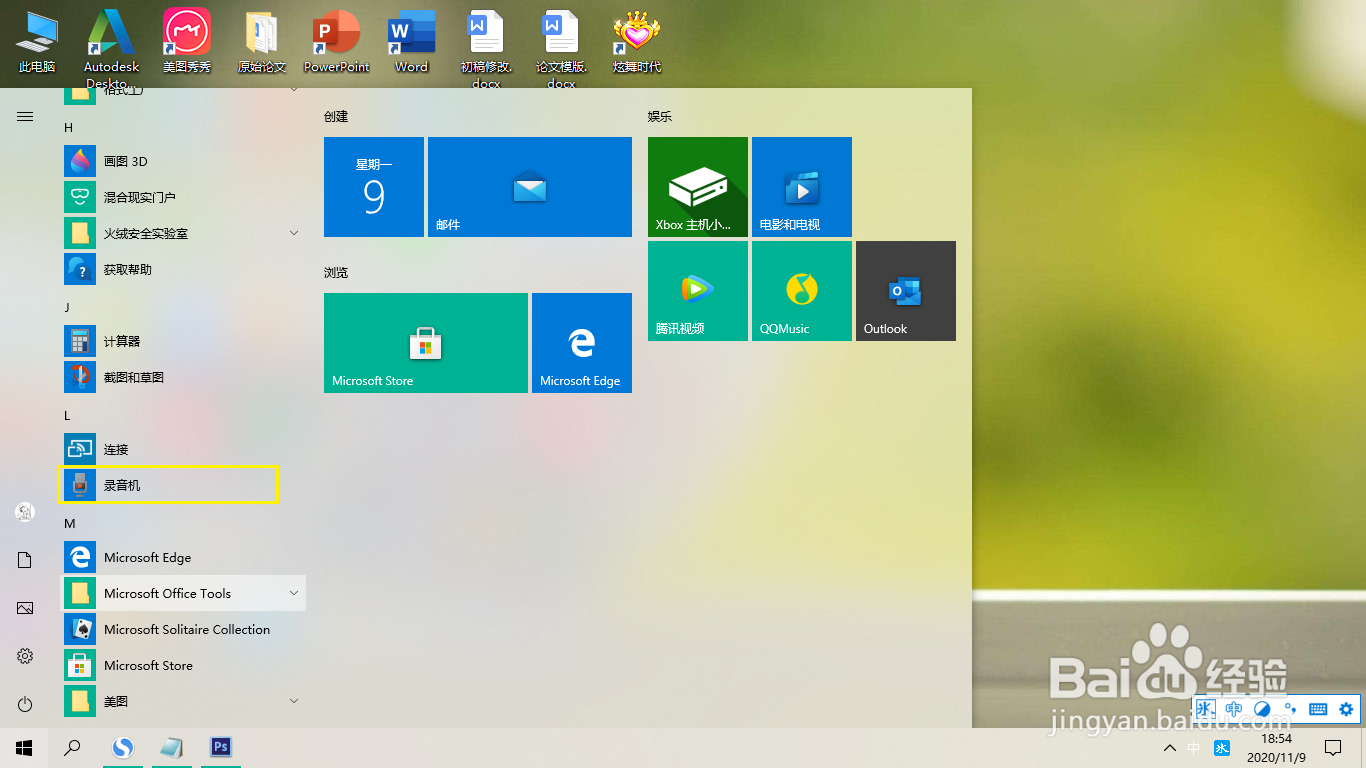Image resolution: width=1366 pixels, height=768 pixels.
Task: Click the input method icon in system tray
Action: click(1222, 748)
